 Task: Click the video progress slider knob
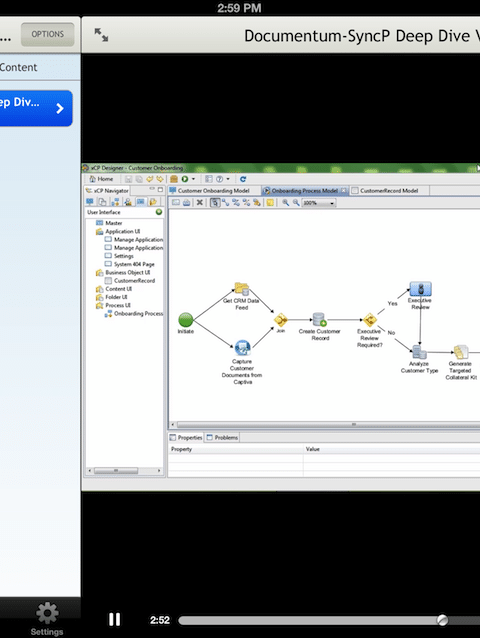[x=442, y=620]
